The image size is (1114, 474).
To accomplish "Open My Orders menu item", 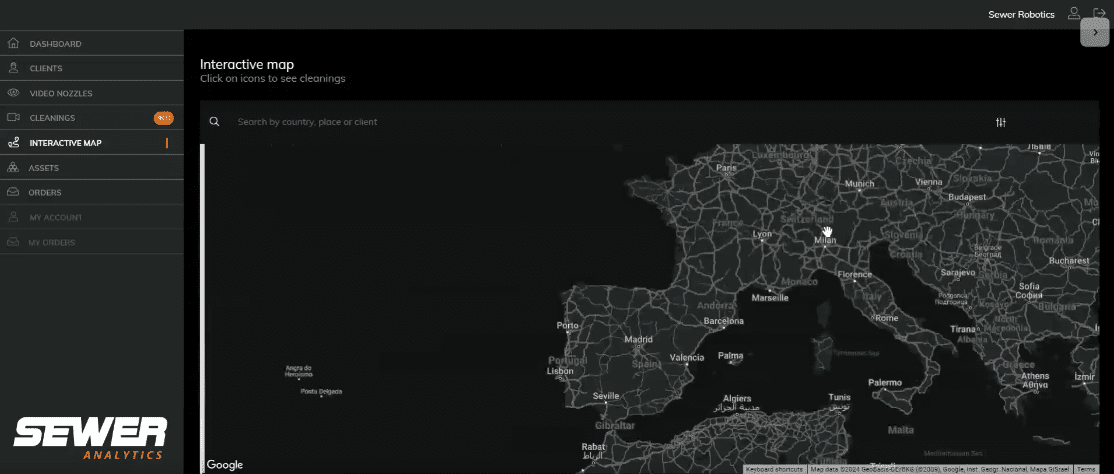I will (x=51, y=242).
